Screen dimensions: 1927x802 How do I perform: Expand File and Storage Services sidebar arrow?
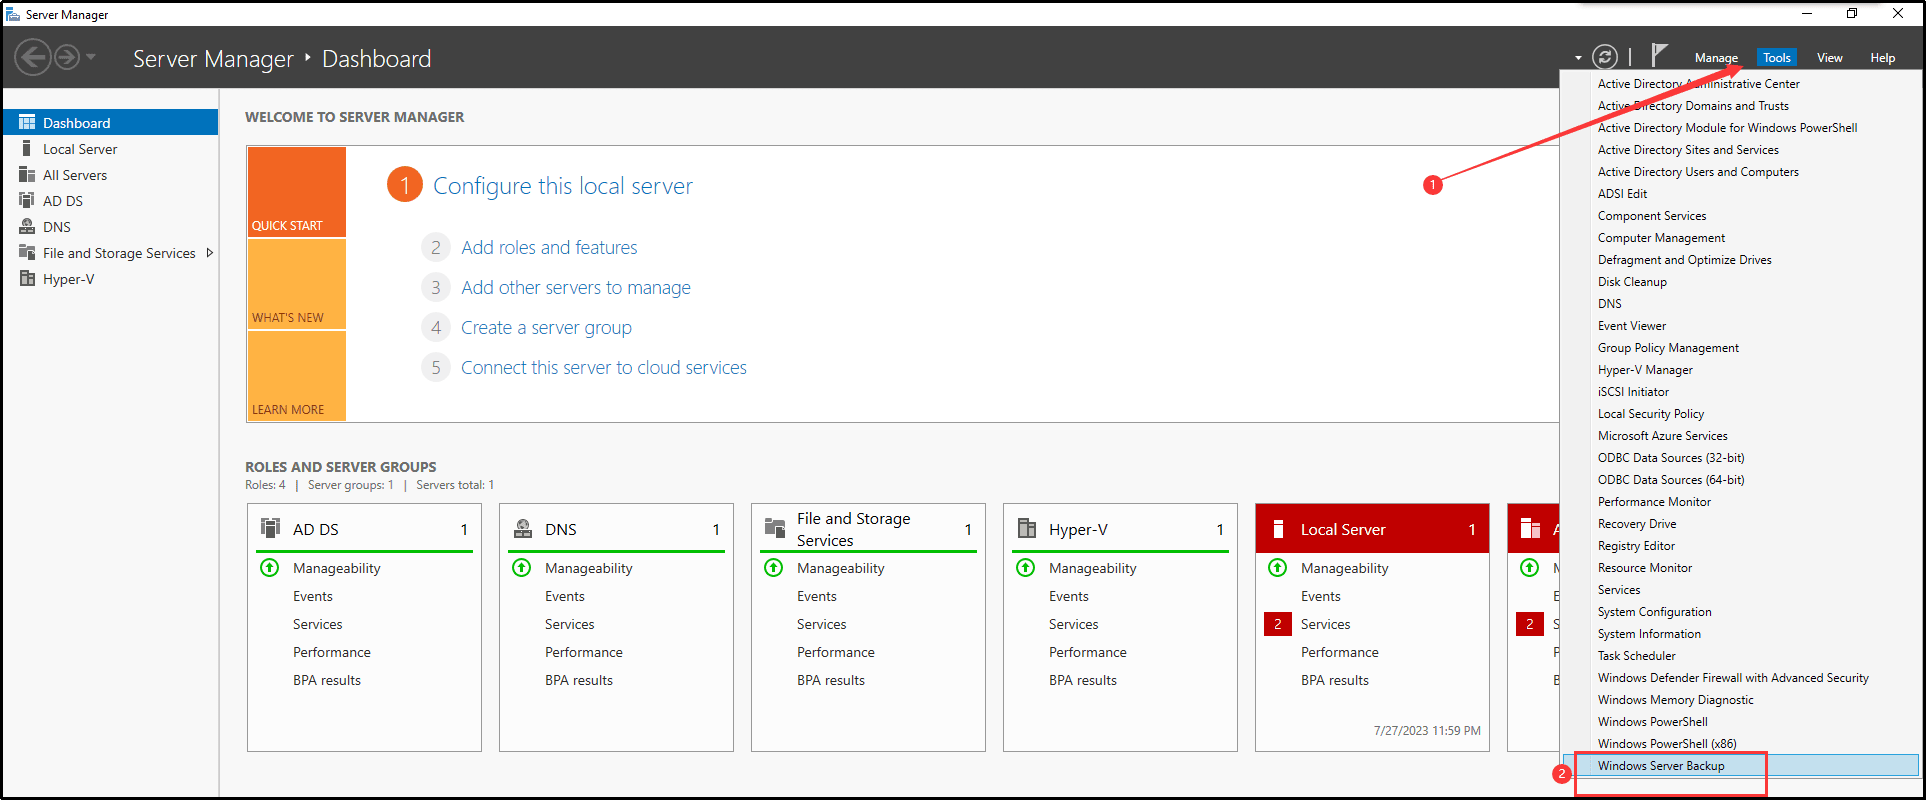pos(209,253)
